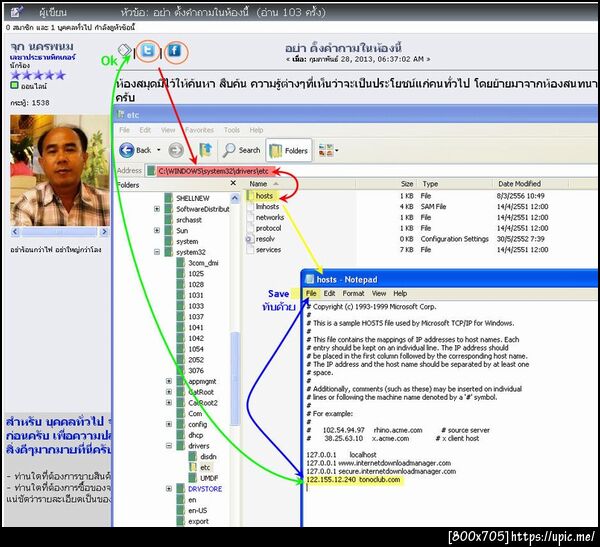The width and height of the screenshot is (600, 547).
Task: Click the poster's profile photo
Action: pos(59,170)
